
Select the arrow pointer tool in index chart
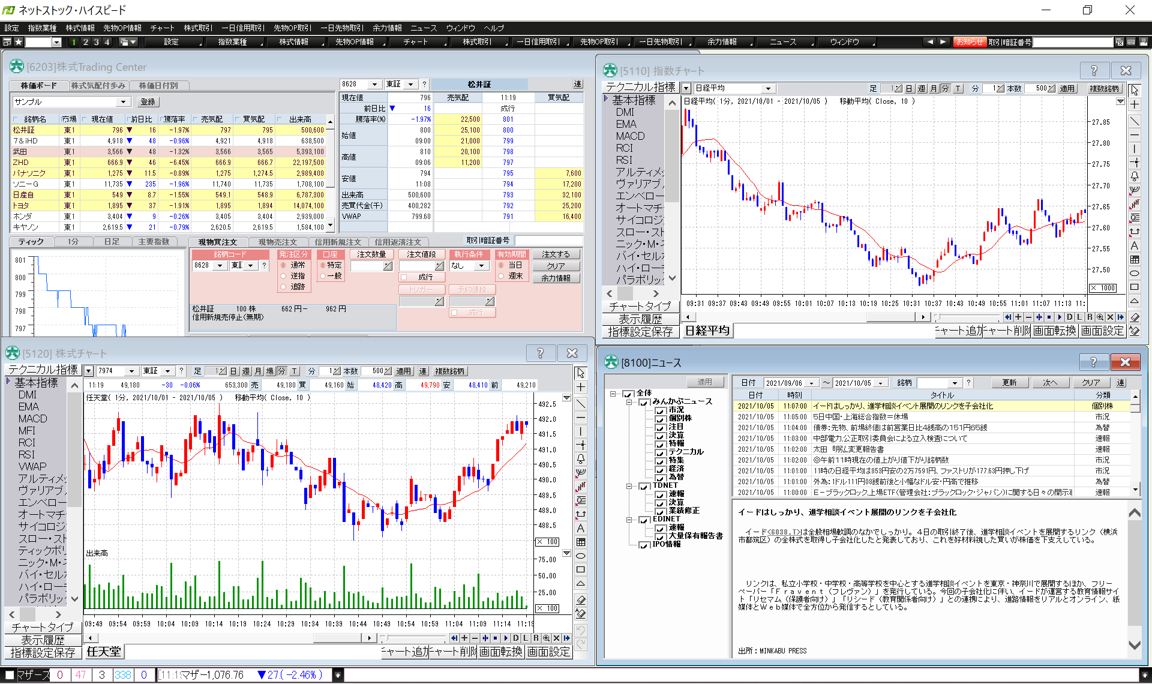1135,91
